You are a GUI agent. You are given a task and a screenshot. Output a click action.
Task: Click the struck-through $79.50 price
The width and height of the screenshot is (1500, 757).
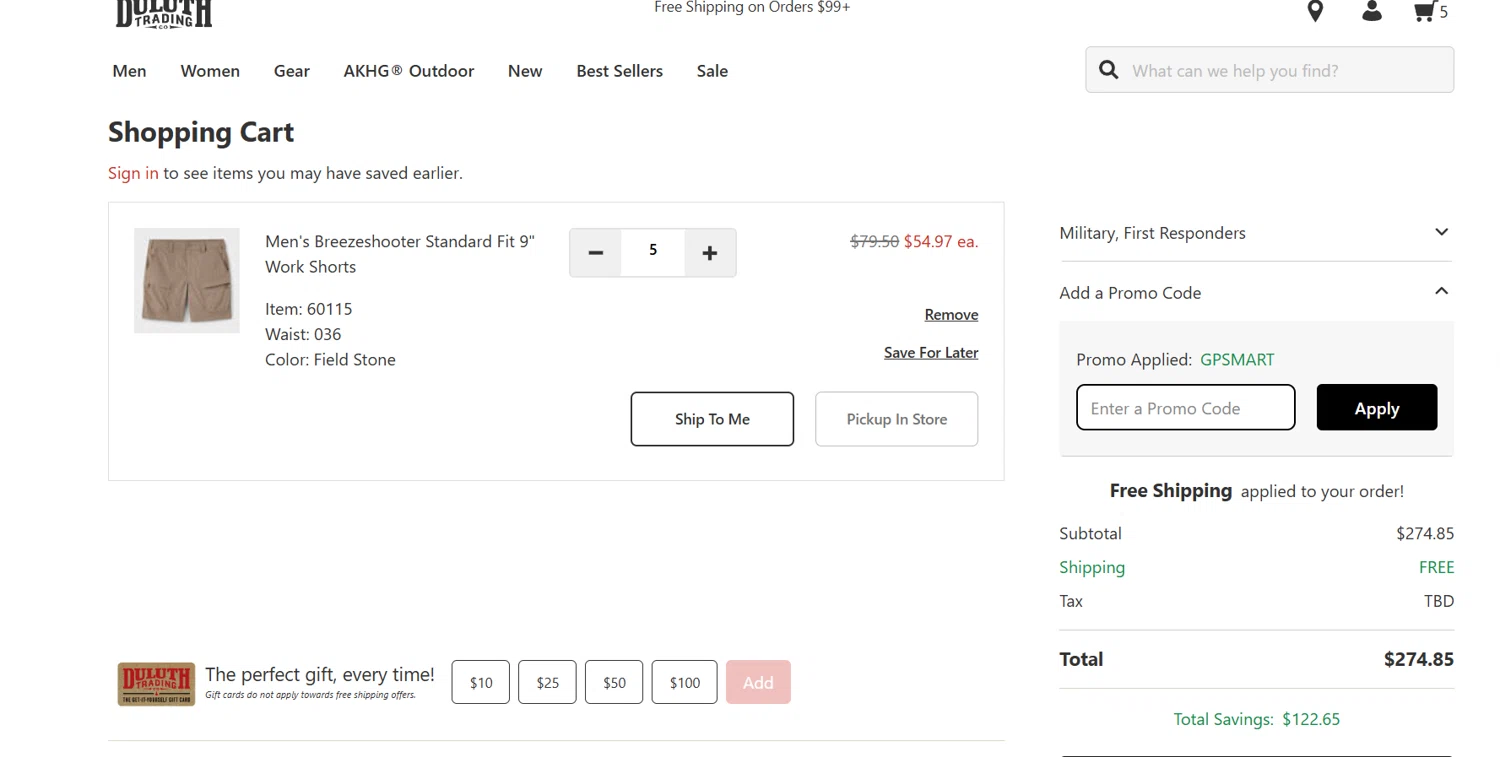tap(874, 241)
